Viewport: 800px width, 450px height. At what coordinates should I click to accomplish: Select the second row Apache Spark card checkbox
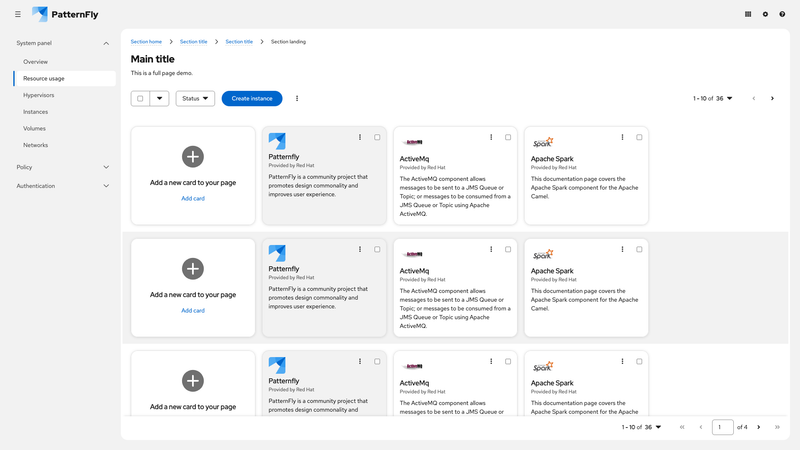pos(639,249)
